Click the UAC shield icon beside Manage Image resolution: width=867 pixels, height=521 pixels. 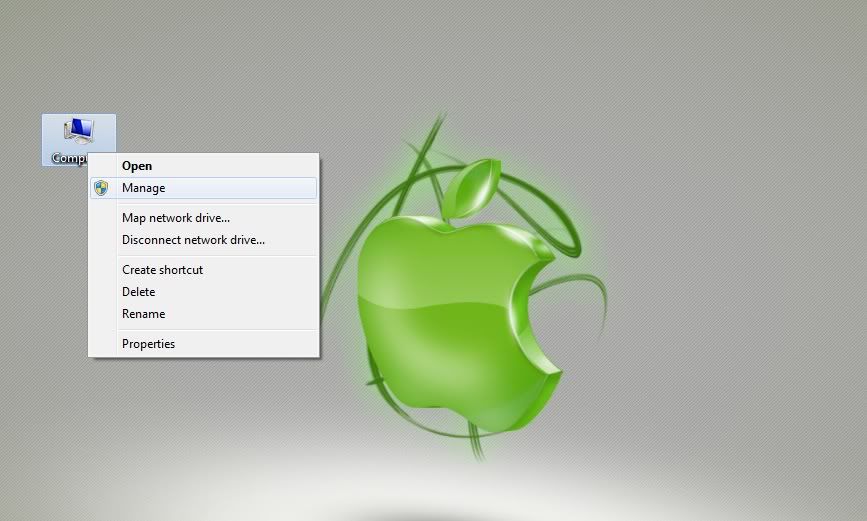pos(101,188)
